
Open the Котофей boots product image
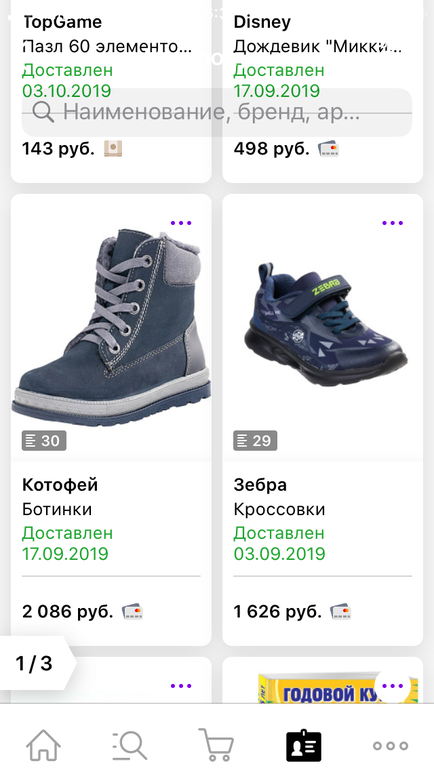[111, 328]
